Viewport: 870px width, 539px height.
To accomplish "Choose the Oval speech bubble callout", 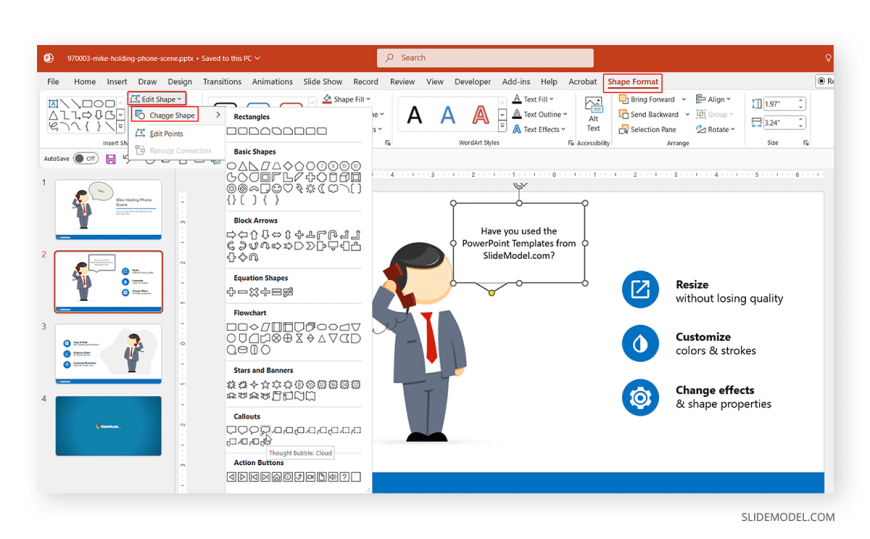I will click(254, 430).
